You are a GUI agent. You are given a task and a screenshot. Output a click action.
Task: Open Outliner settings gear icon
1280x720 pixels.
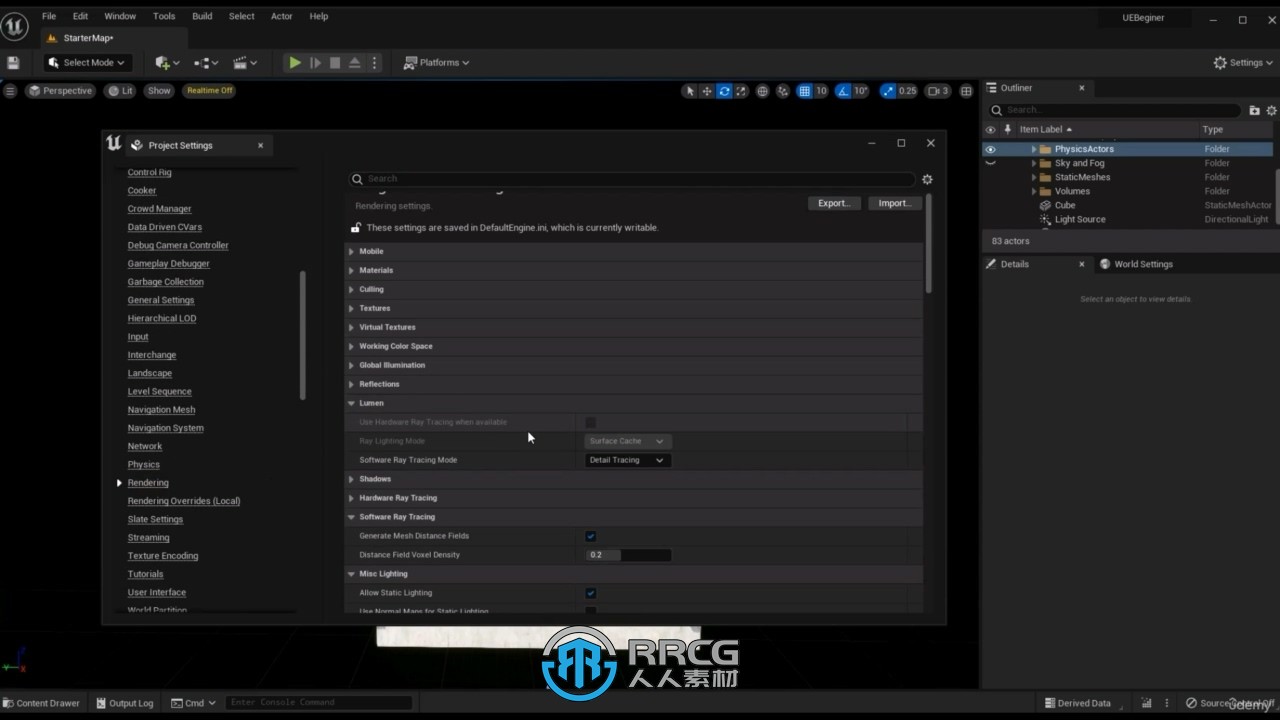point(1272,110)
